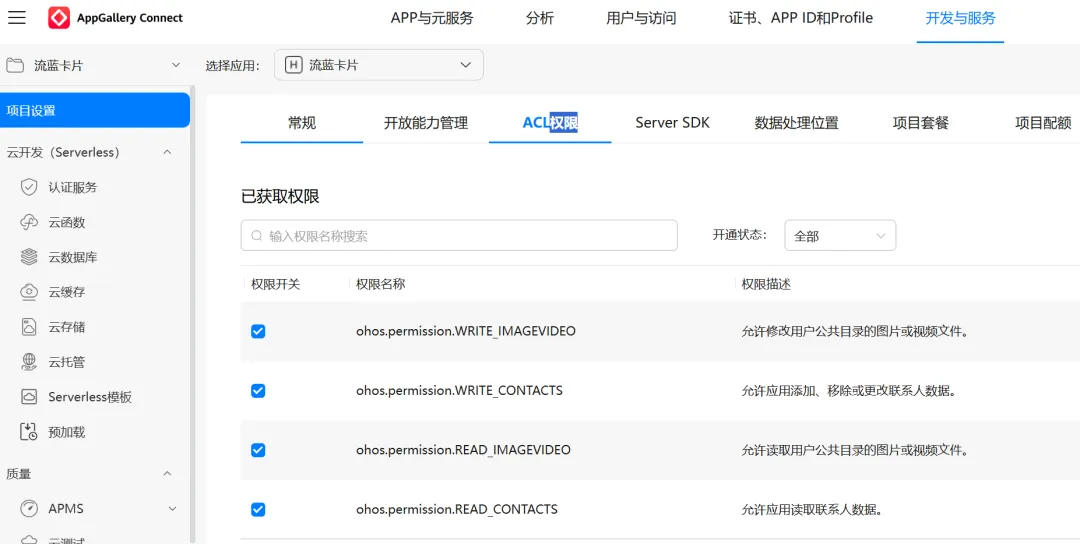Open 认证服务 shield icon
The height and width of the screenshot is (544, 1080).
tap(29, 187)
